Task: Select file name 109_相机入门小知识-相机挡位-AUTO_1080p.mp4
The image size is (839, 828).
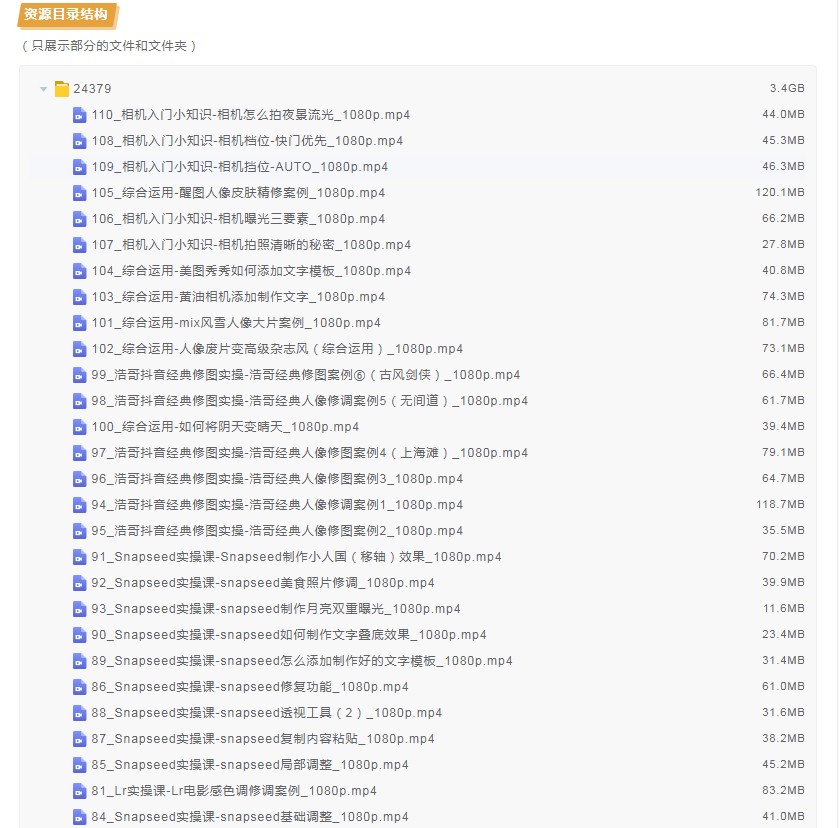Action: (239, 167)
